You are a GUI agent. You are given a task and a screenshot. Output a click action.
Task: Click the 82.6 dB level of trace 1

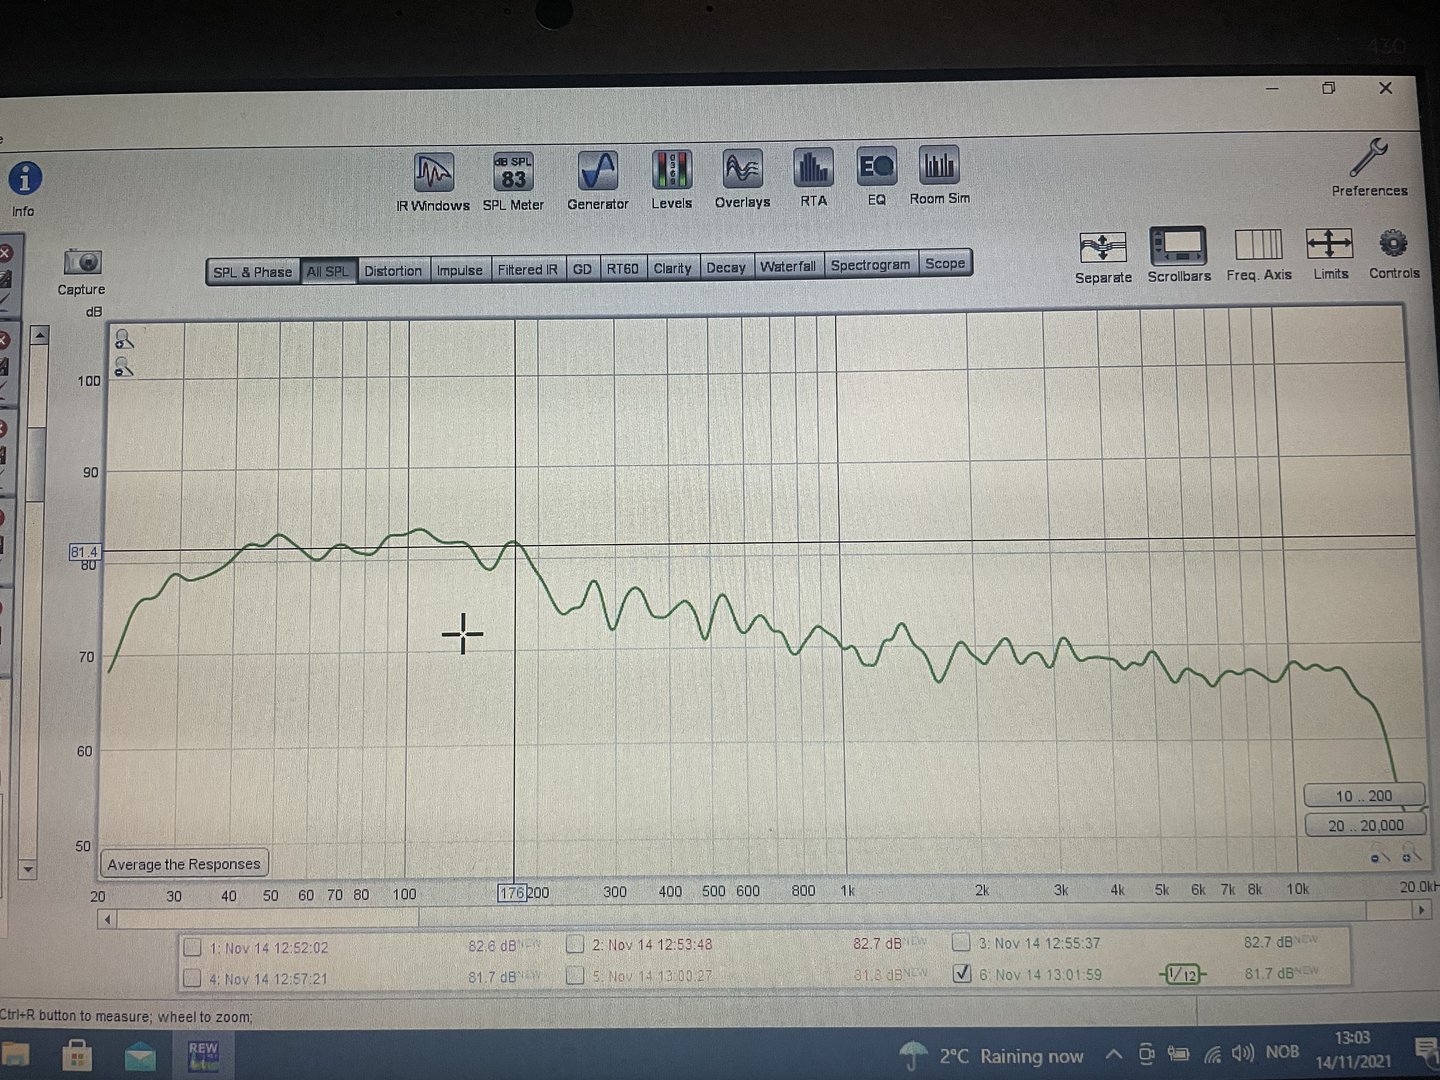click(x=493, y=946)
